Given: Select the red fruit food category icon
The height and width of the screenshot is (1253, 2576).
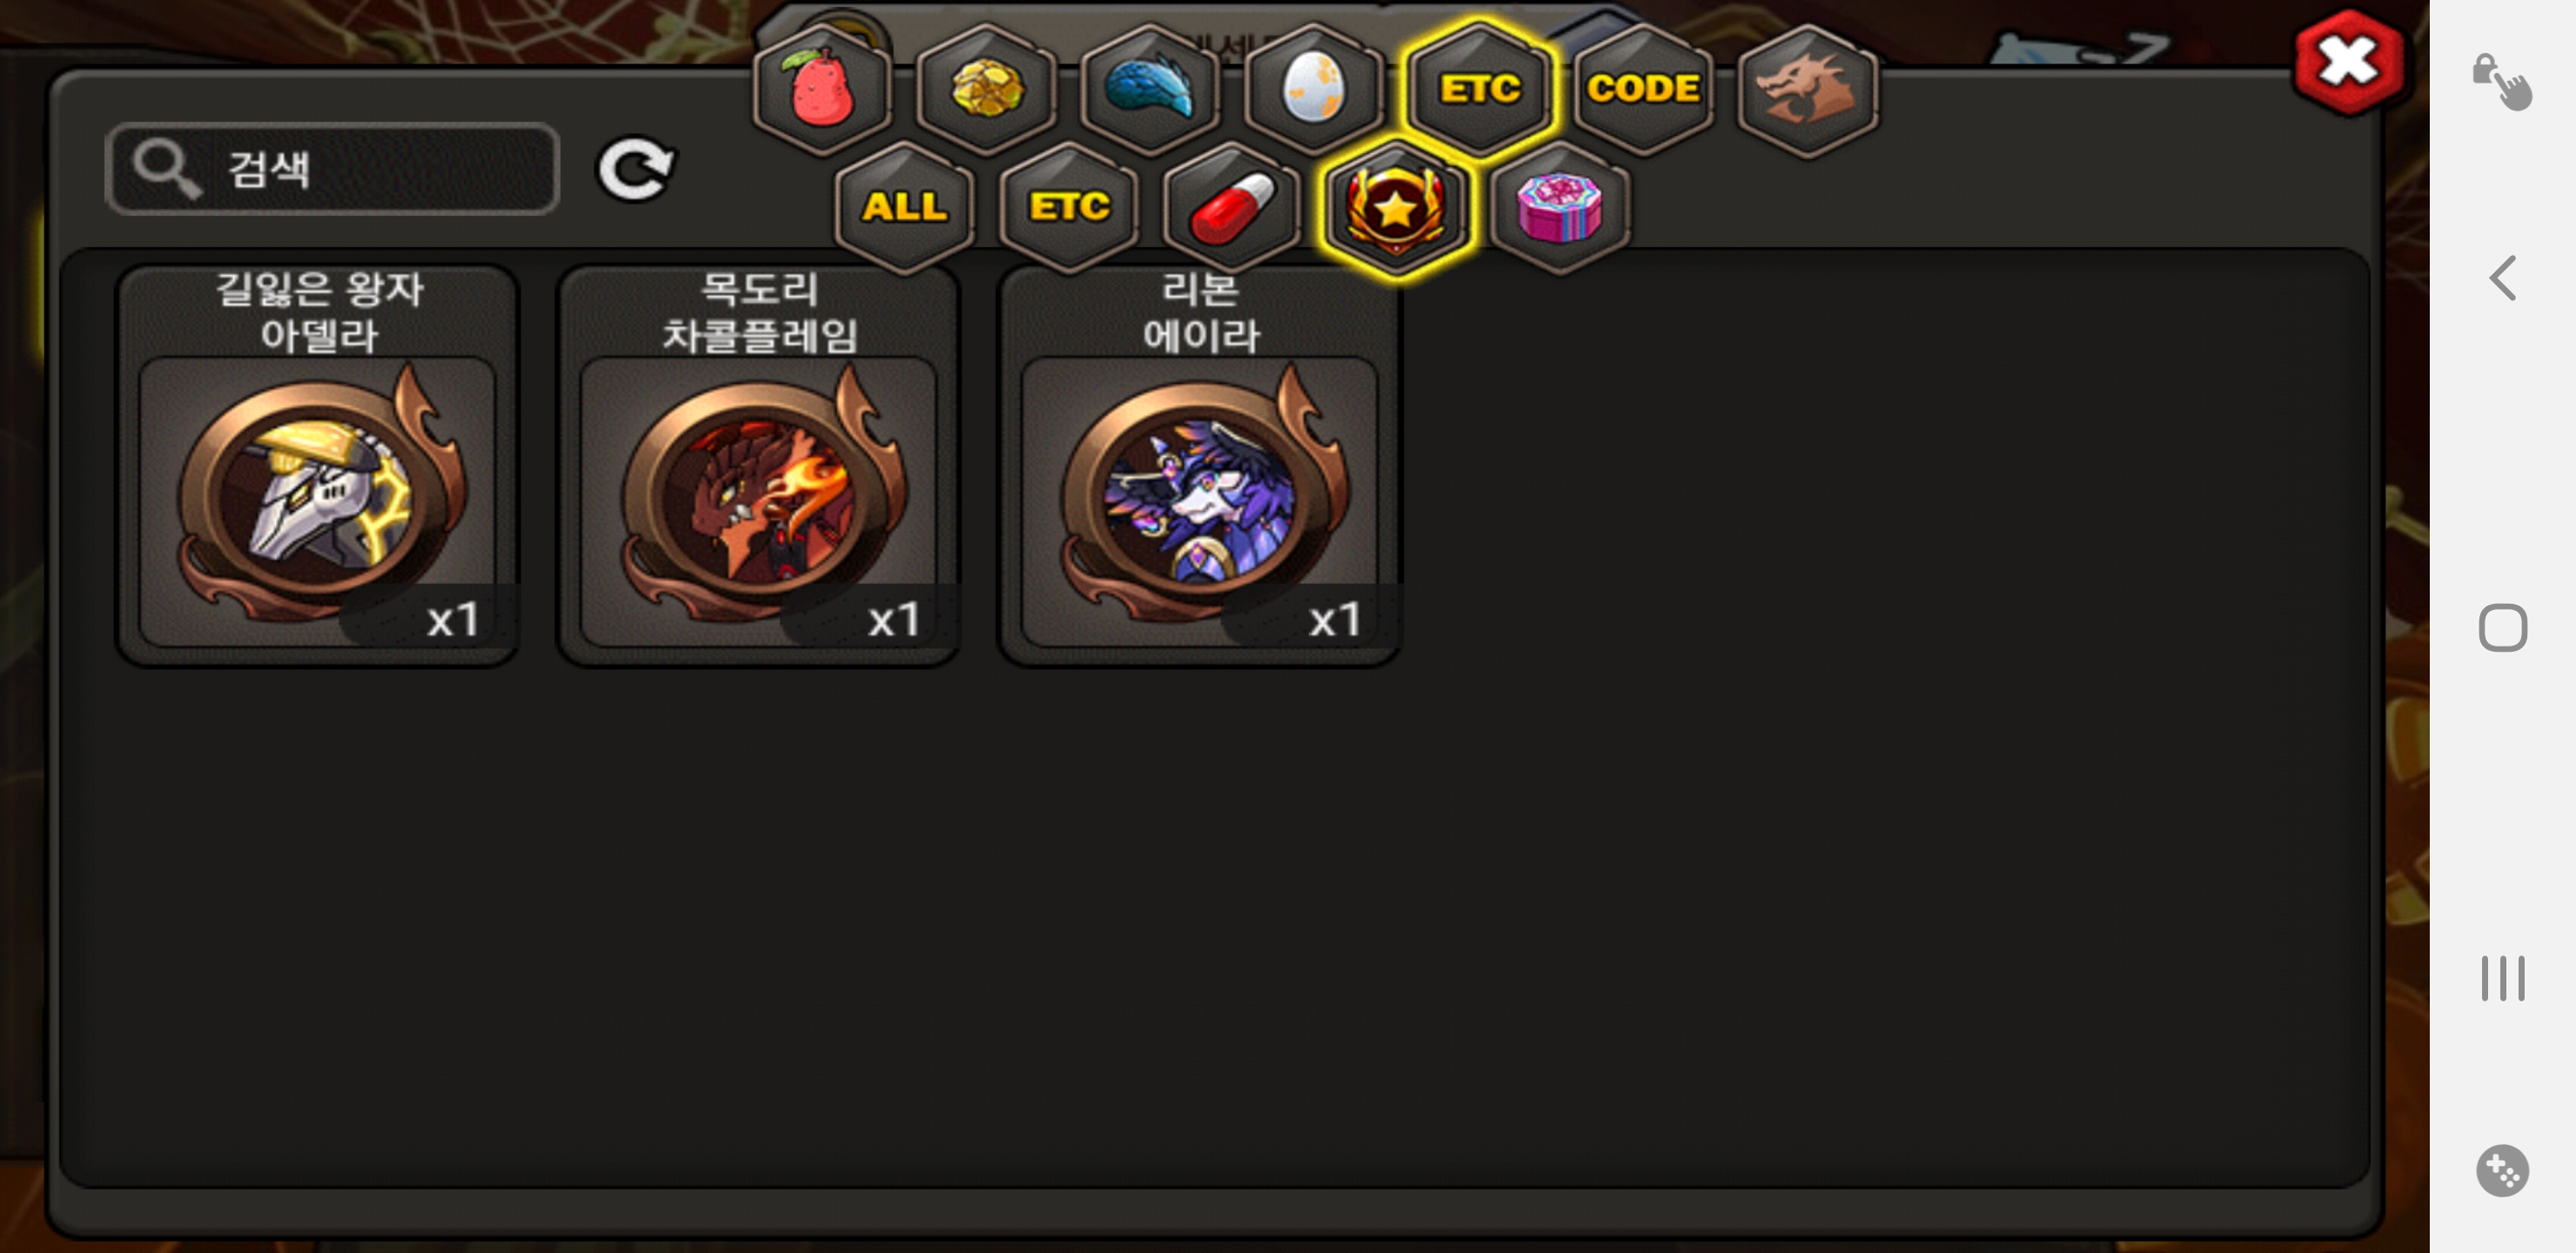Looking at the screenshot, I should [821, 90].
